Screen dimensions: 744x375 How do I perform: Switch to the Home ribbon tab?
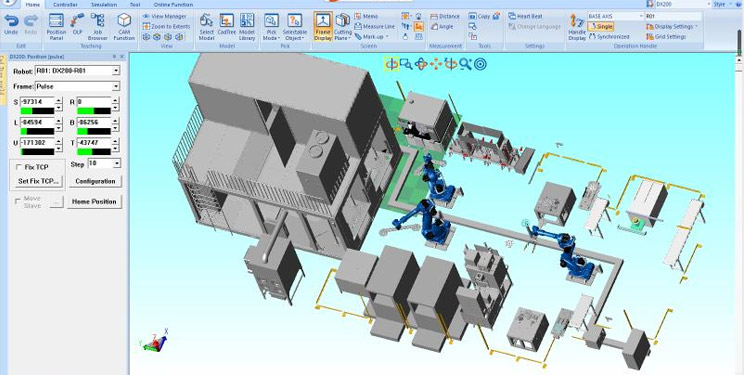pos(32,5)
